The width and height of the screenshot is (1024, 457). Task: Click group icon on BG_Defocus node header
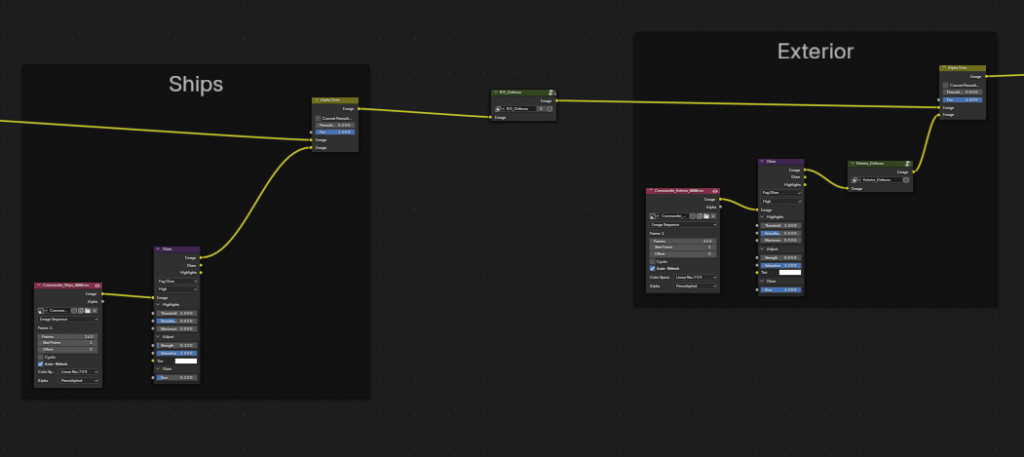pyautogui.click(x=552, y=93)
